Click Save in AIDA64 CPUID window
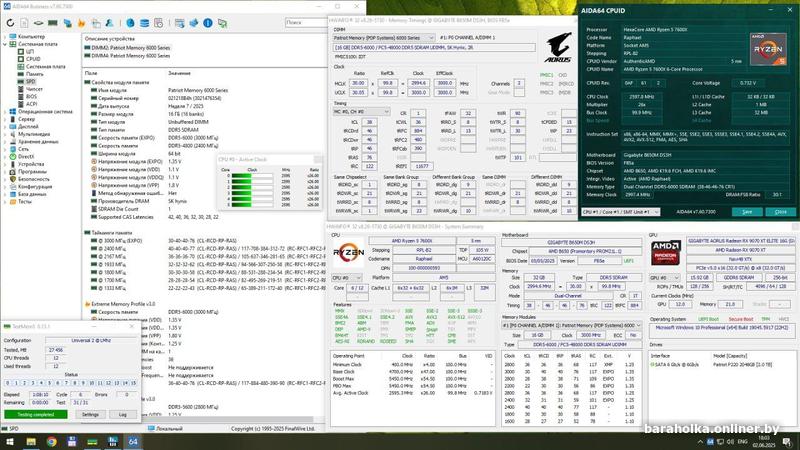Screen dimensions: 800x450 coord(747,212)
